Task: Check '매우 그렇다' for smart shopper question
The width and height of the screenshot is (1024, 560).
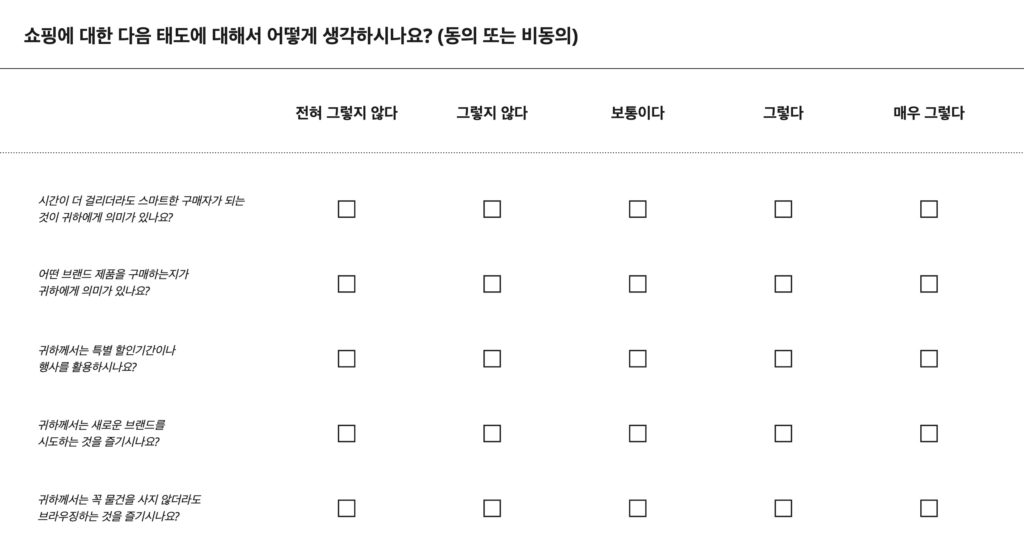Action: click(x=928, y=209)
